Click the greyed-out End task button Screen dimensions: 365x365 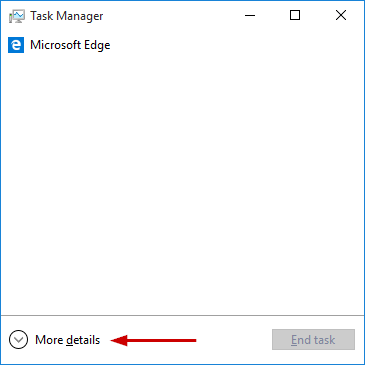[313, 340]
